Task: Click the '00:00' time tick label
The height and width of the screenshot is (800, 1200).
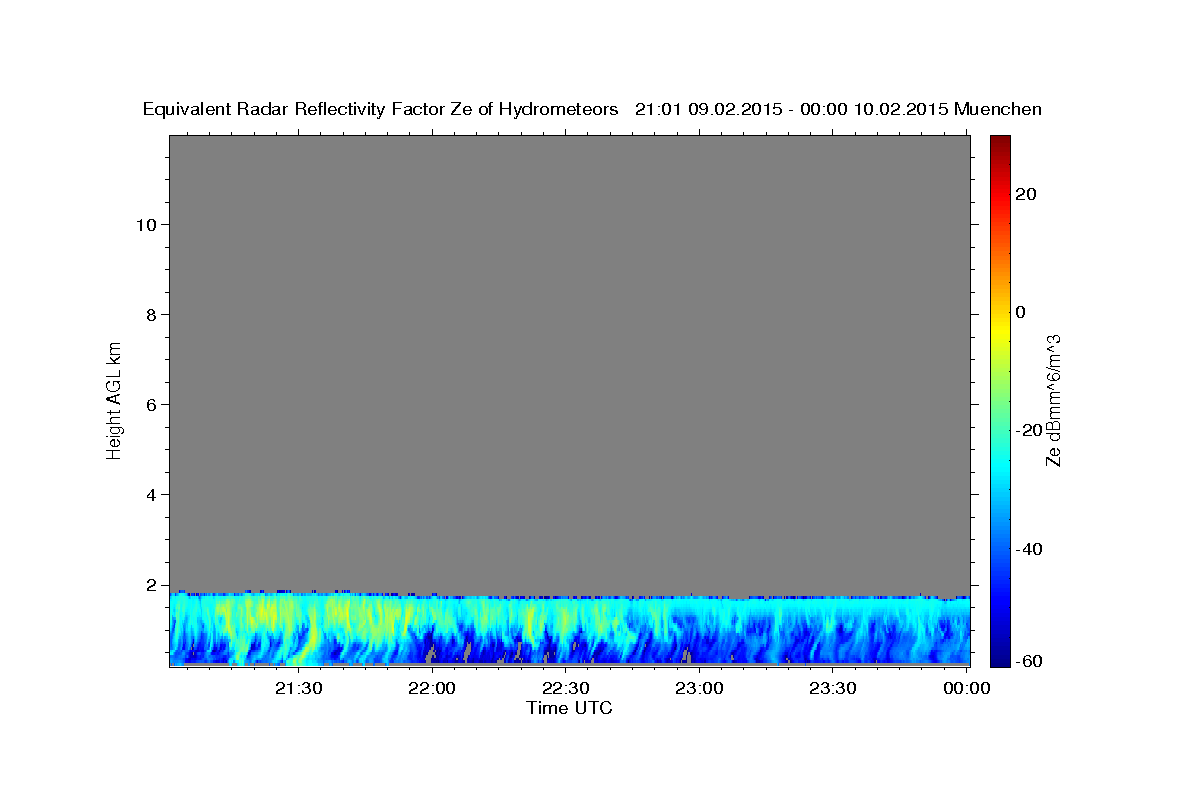Action: pos(966,688)
